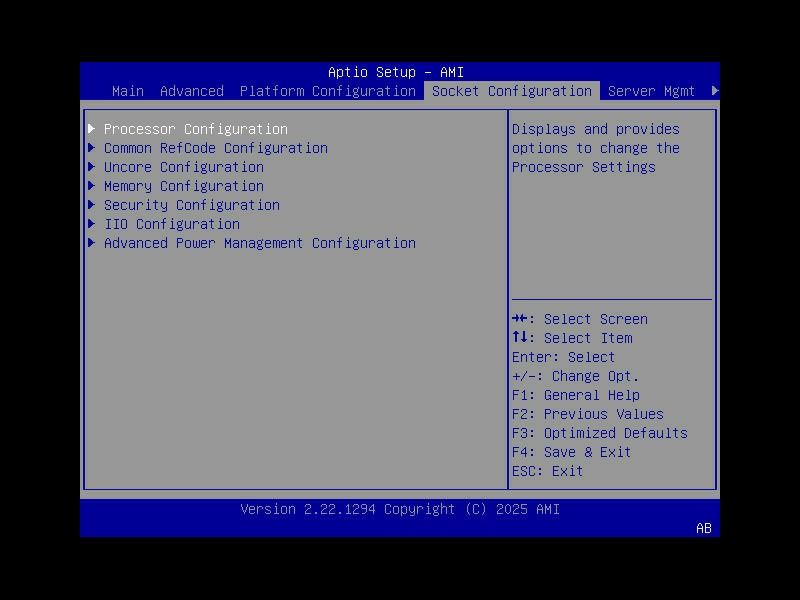Expand the IIO Configuration triangle arrow

[x=91, y=224]
